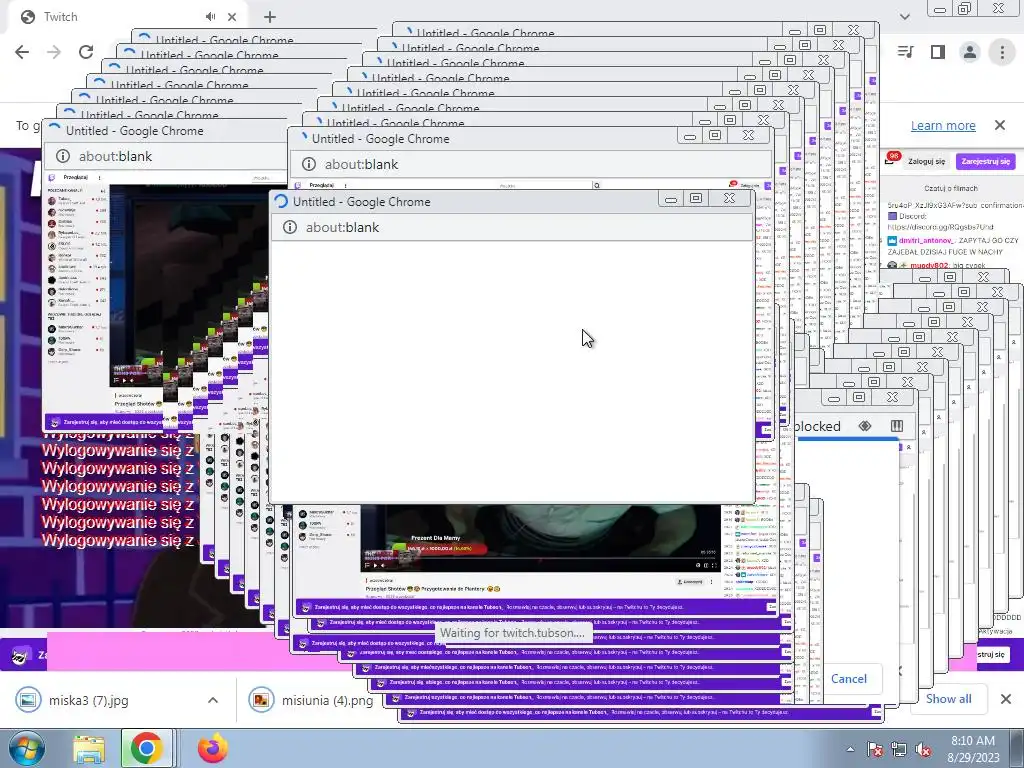Toggle theater mode in the Twitch popup player

pyautogui.click(x=706, y=566)
